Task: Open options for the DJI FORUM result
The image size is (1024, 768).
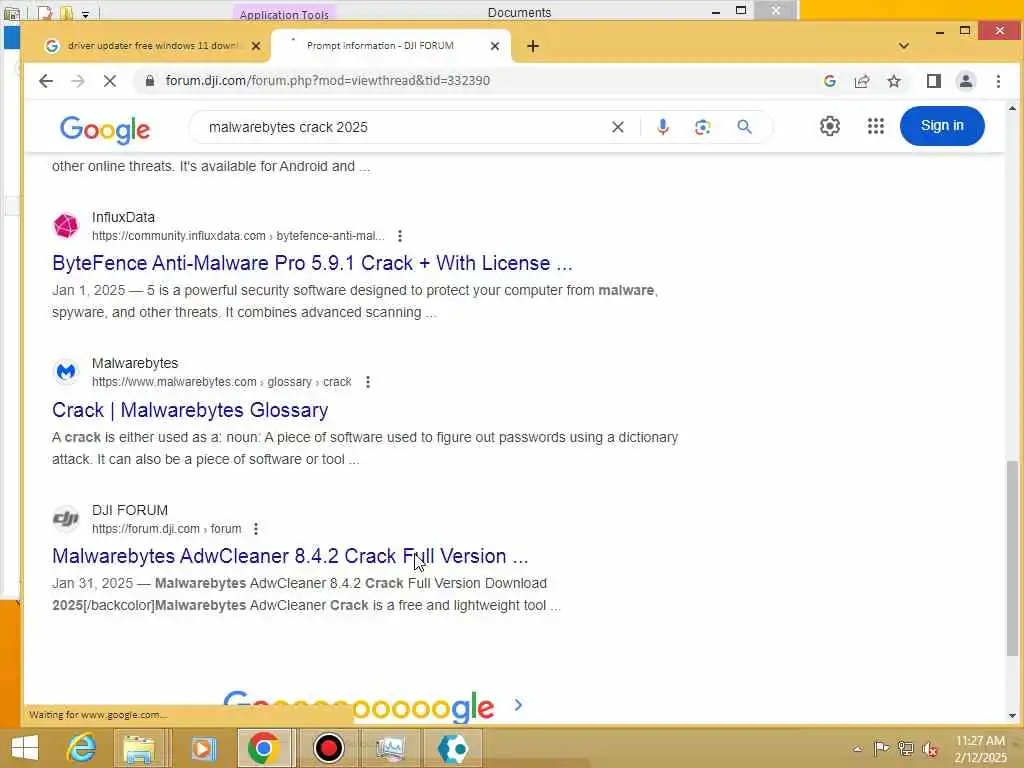Action: (x=256, y=529)
